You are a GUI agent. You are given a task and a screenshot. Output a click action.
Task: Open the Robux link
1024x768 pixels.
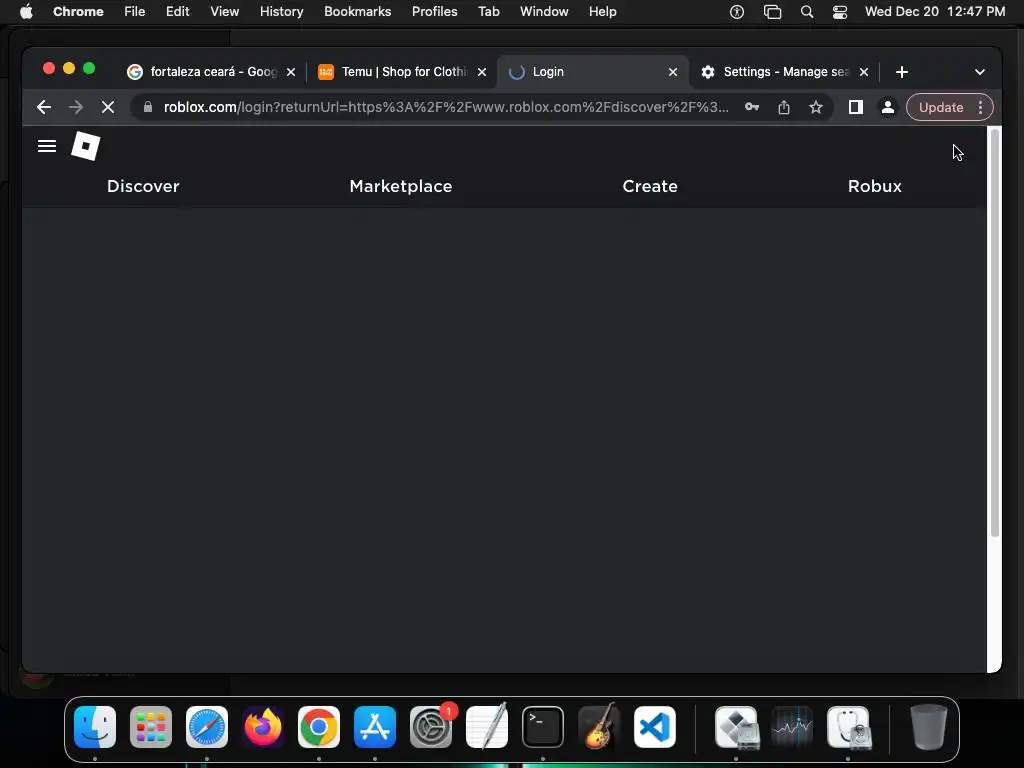(x=874, y=186)
